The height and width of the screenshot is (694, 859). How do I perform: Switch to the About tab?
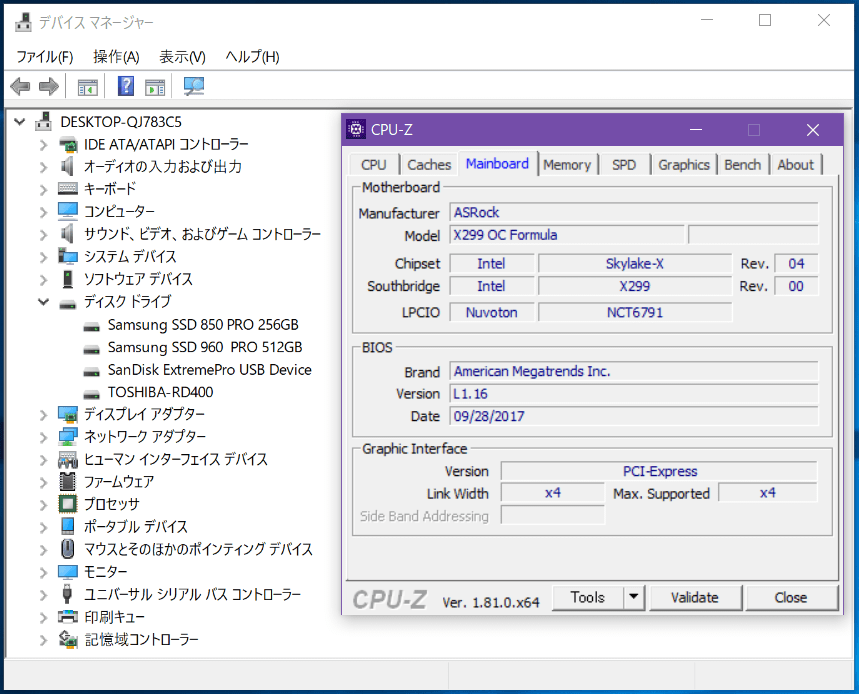click(x=795, y=165)
